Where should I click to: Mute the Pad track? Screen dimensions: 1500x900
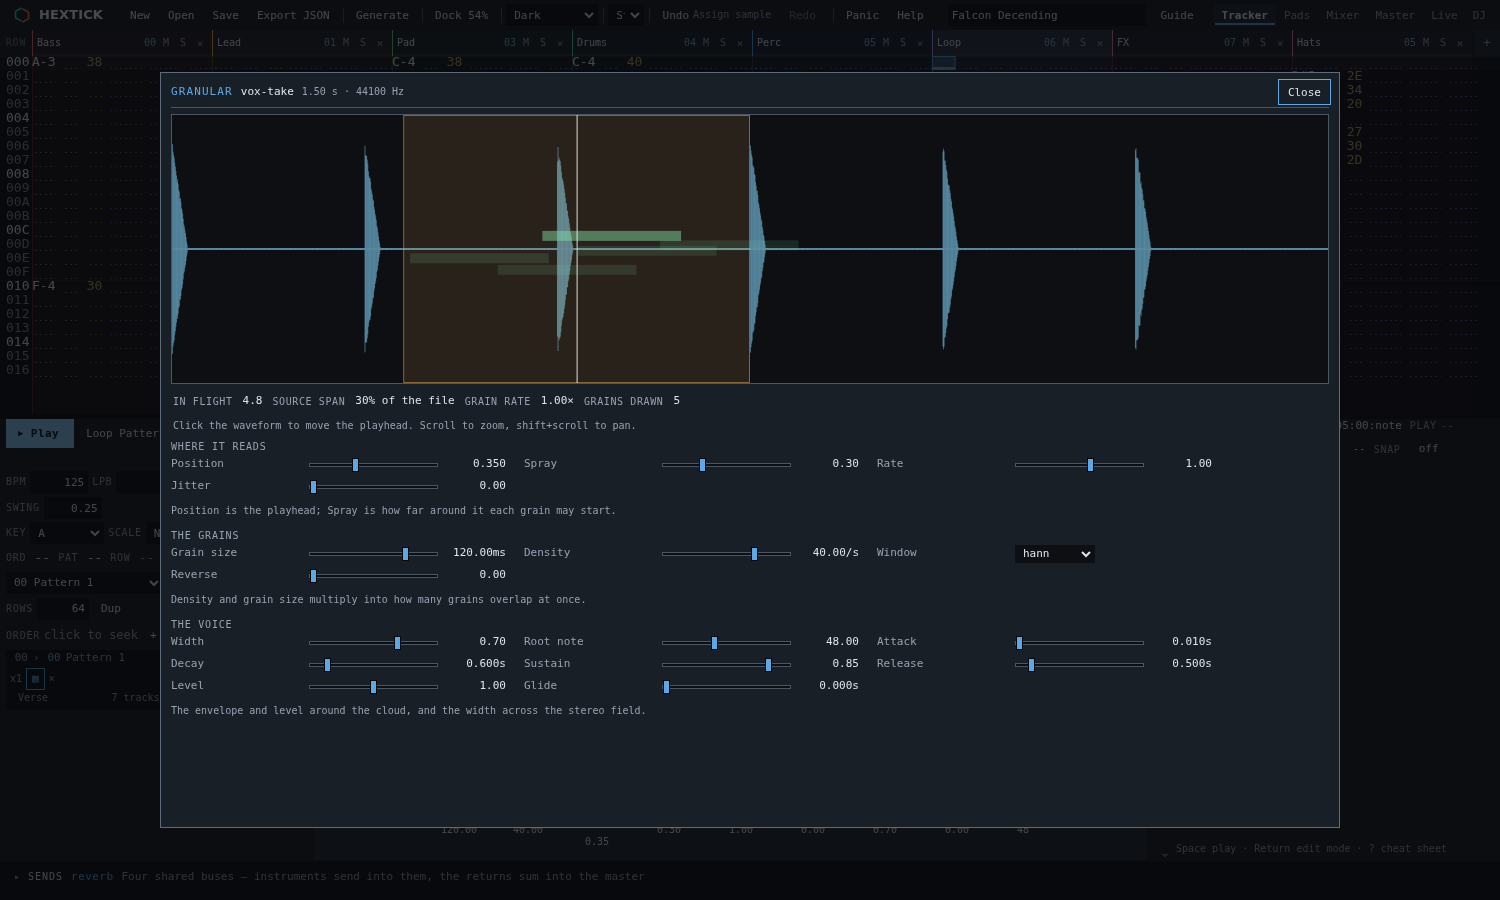(526, 43)
